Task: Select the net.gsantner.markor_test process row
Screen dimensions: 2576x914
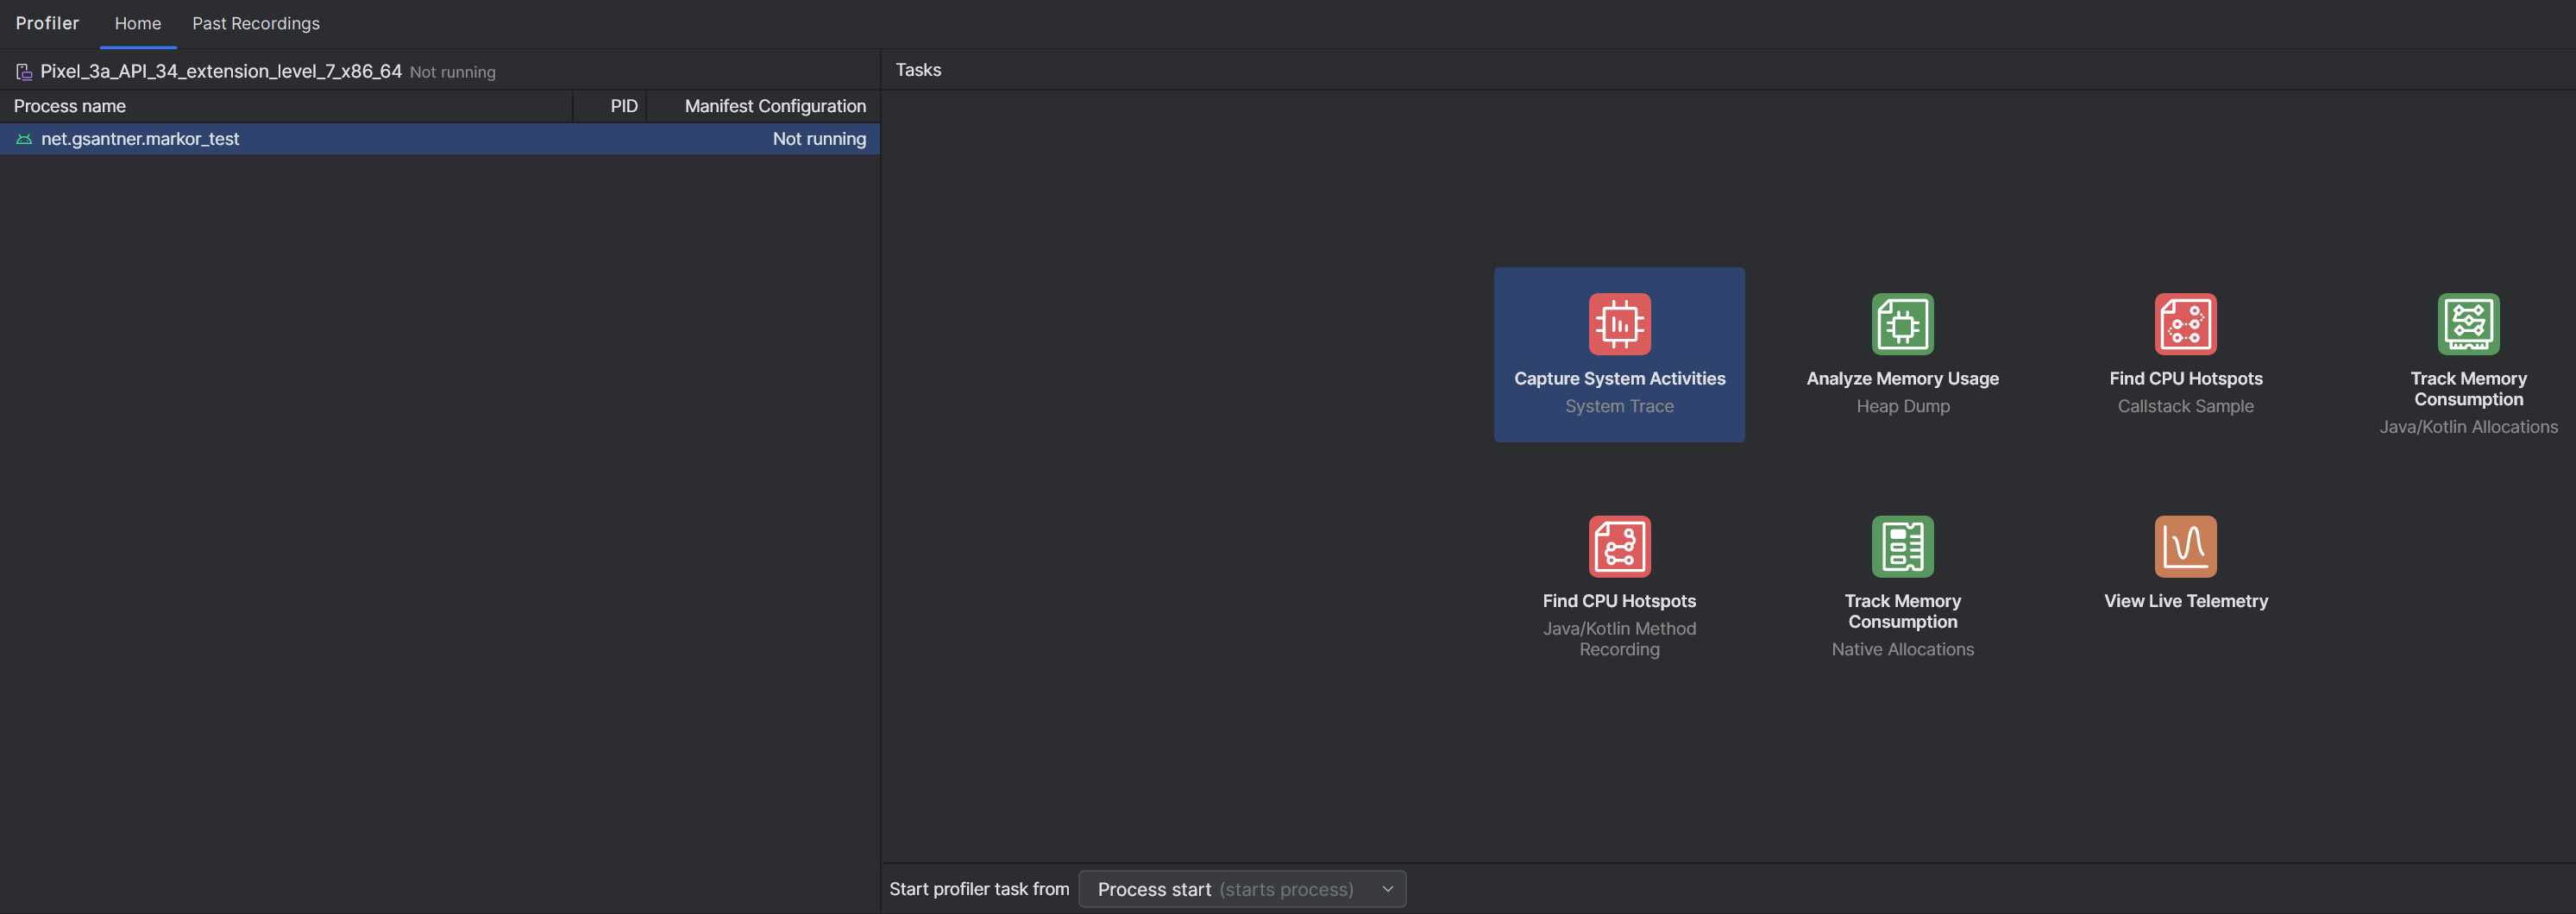Action: (x=440, y=139)
